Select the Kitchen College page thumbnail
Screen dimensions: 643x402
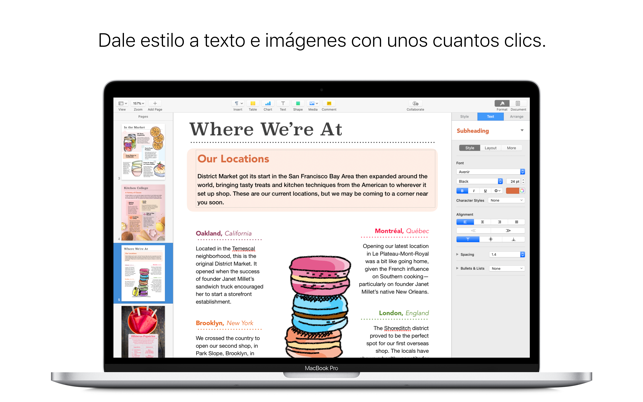pyautogui.click(x=143, y=212)
